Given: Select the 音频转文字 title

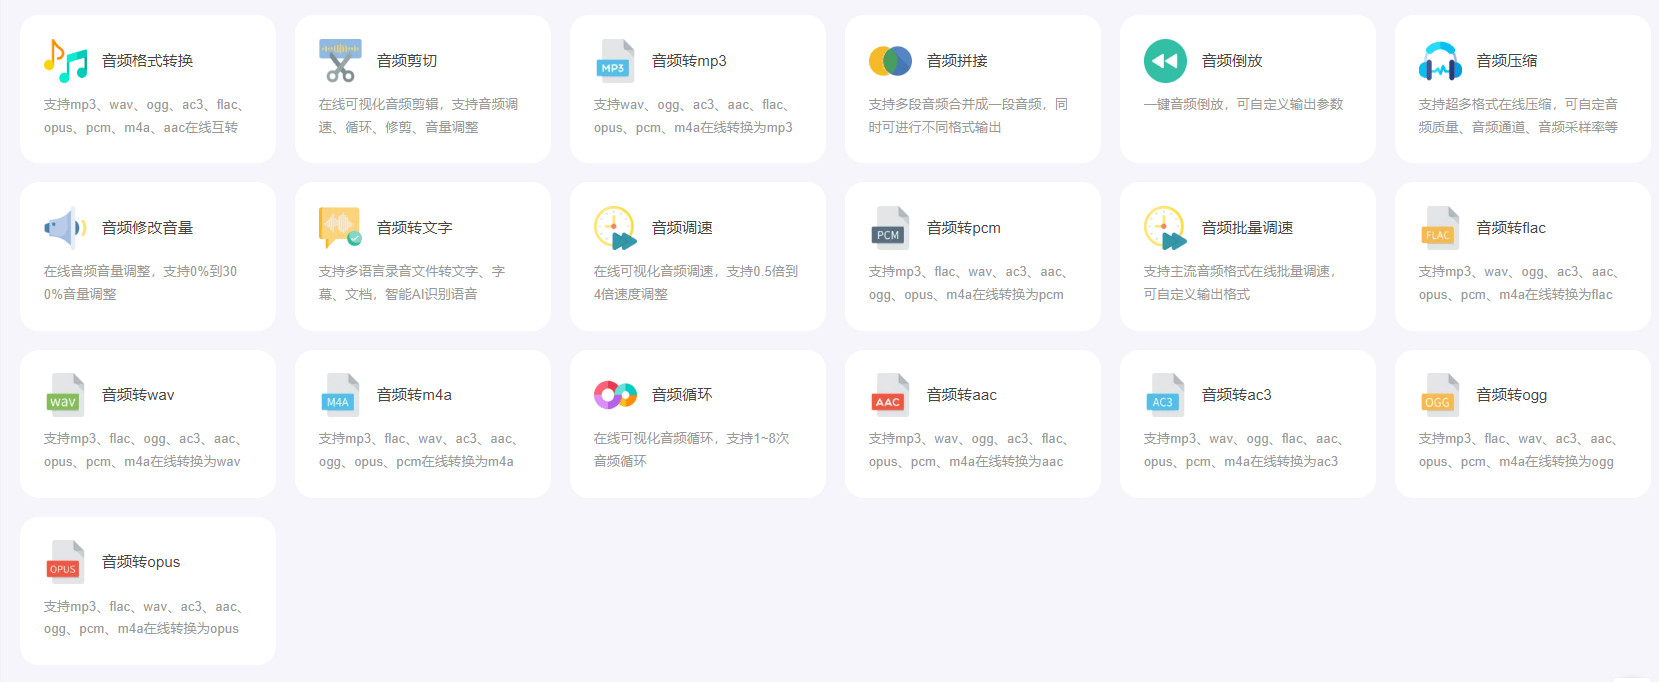Looking at the screenshot, I should tap(414, 228).
